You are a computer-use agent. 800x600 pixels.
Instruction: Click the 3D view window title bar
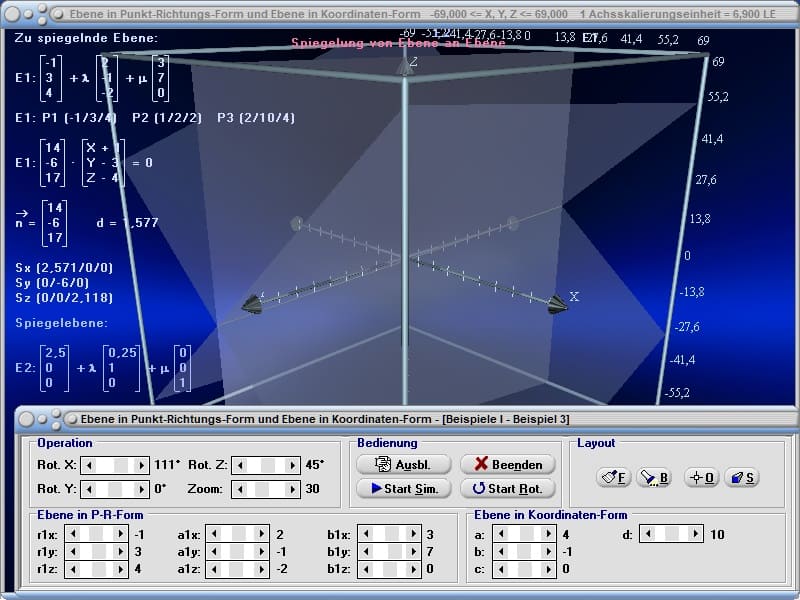pos(400,14)
